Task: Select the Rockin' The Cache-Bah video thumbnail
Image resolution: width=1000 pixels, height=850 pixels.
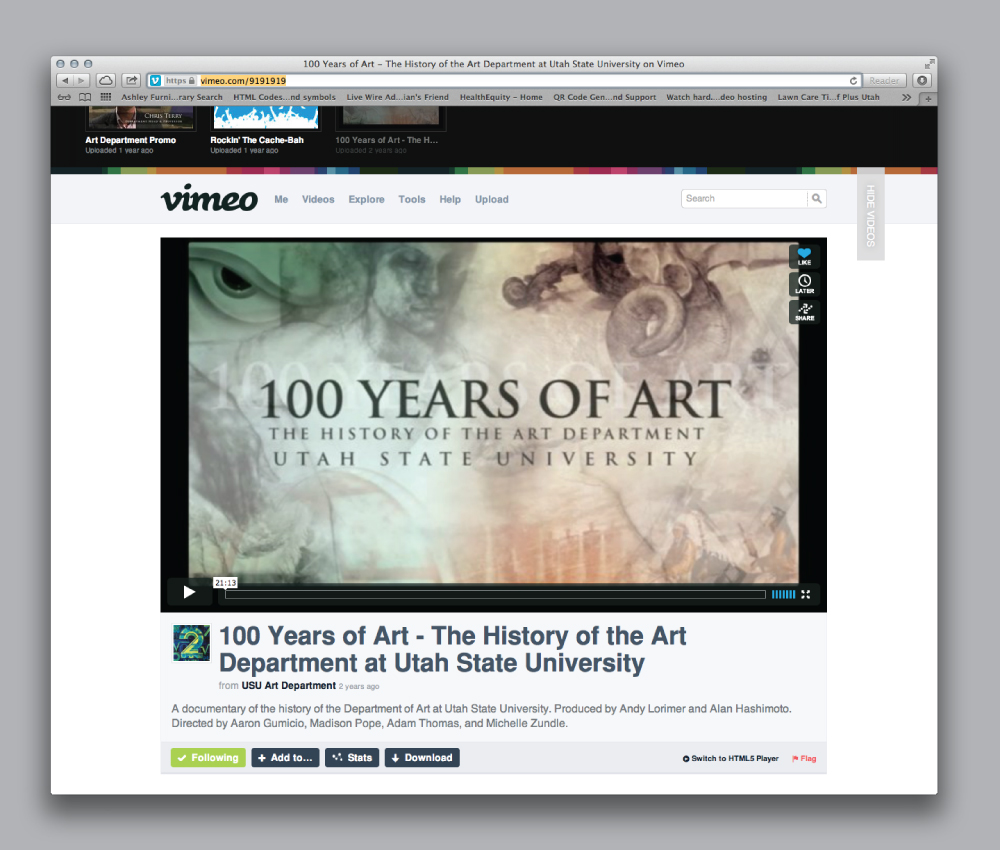Action: 266,117
